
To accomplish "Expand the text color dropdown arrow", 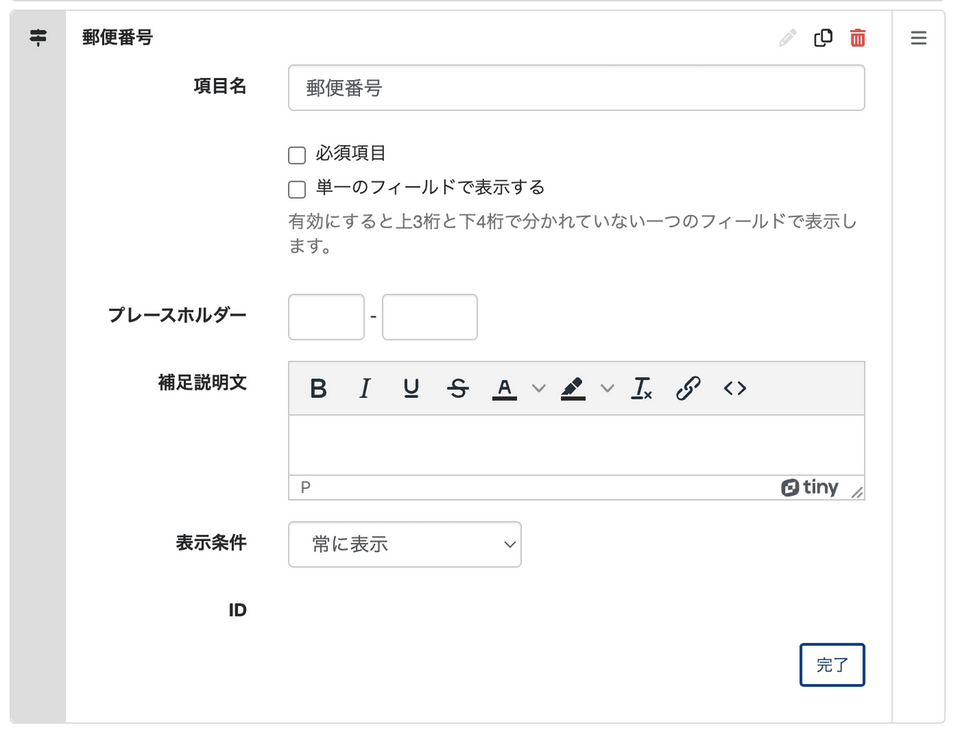I will click(x=538, y=389).
